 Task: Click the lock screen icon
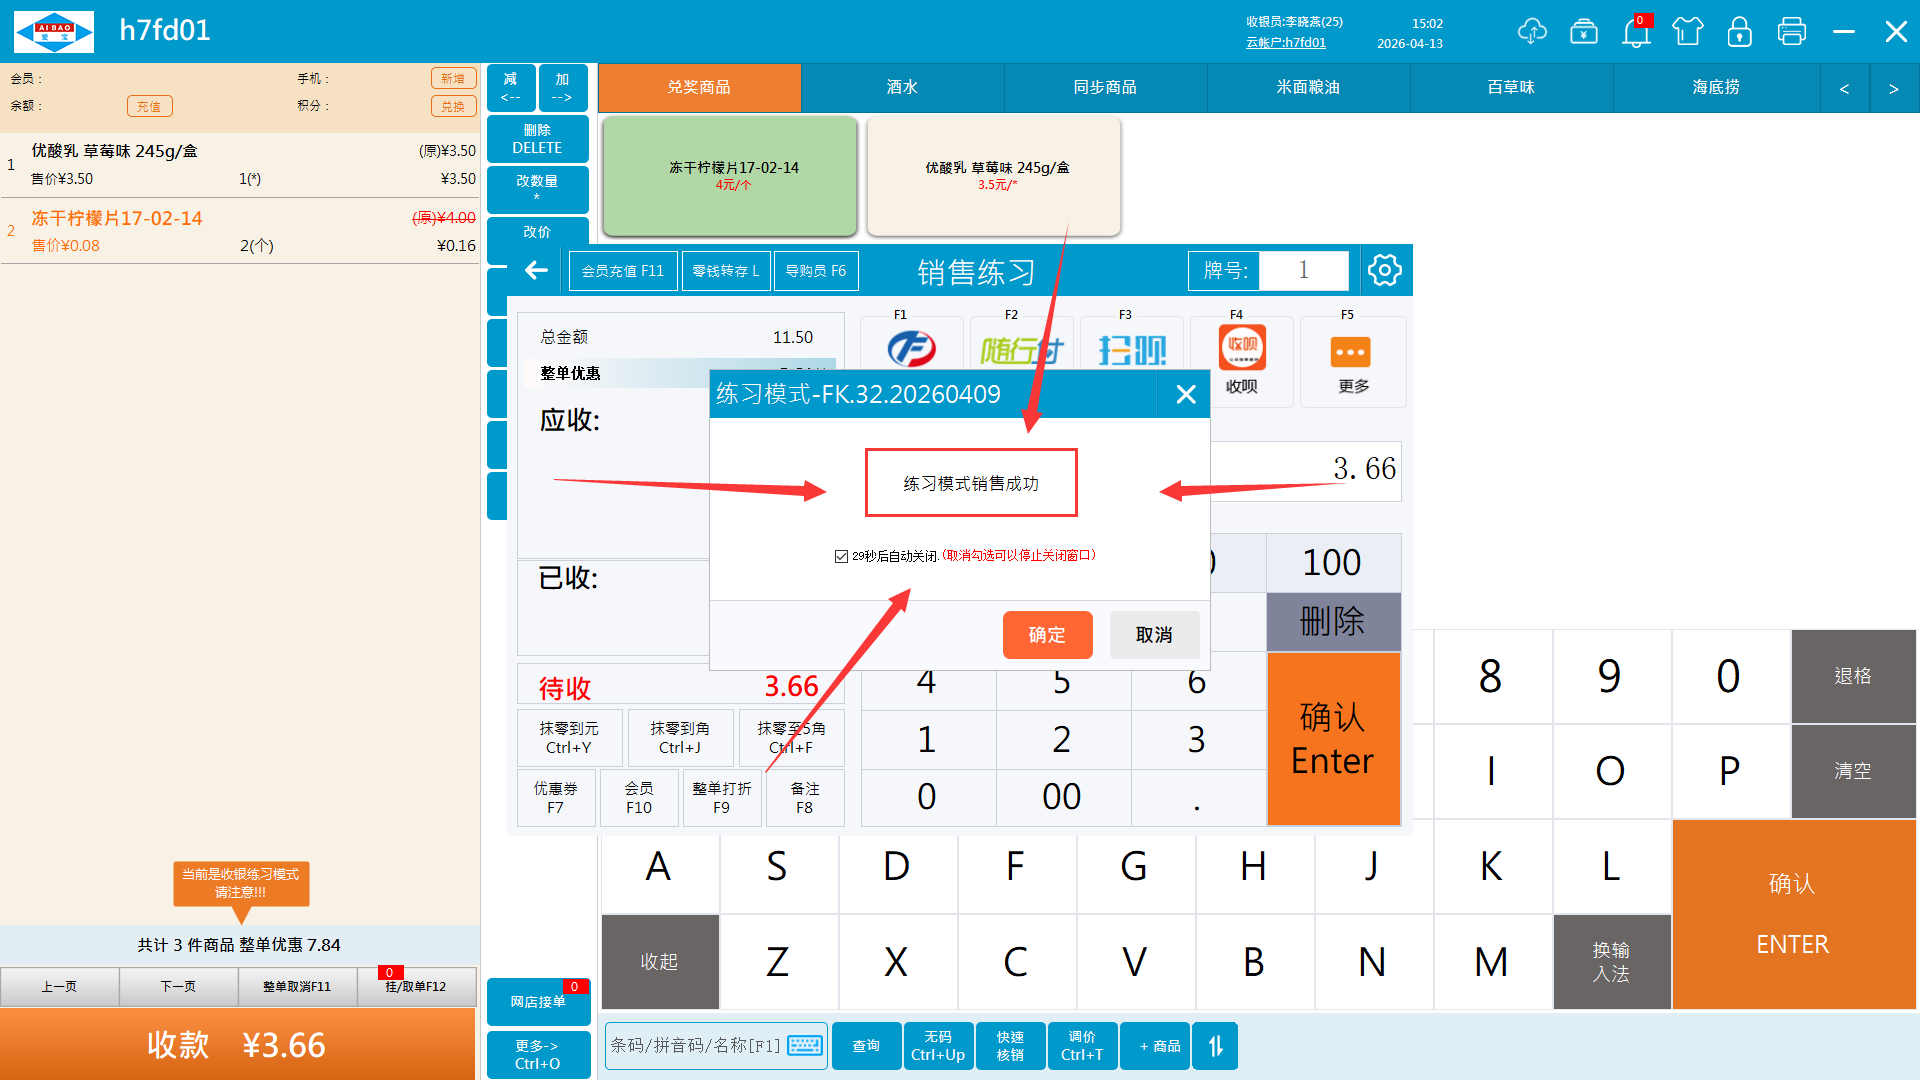[1739, 32]
